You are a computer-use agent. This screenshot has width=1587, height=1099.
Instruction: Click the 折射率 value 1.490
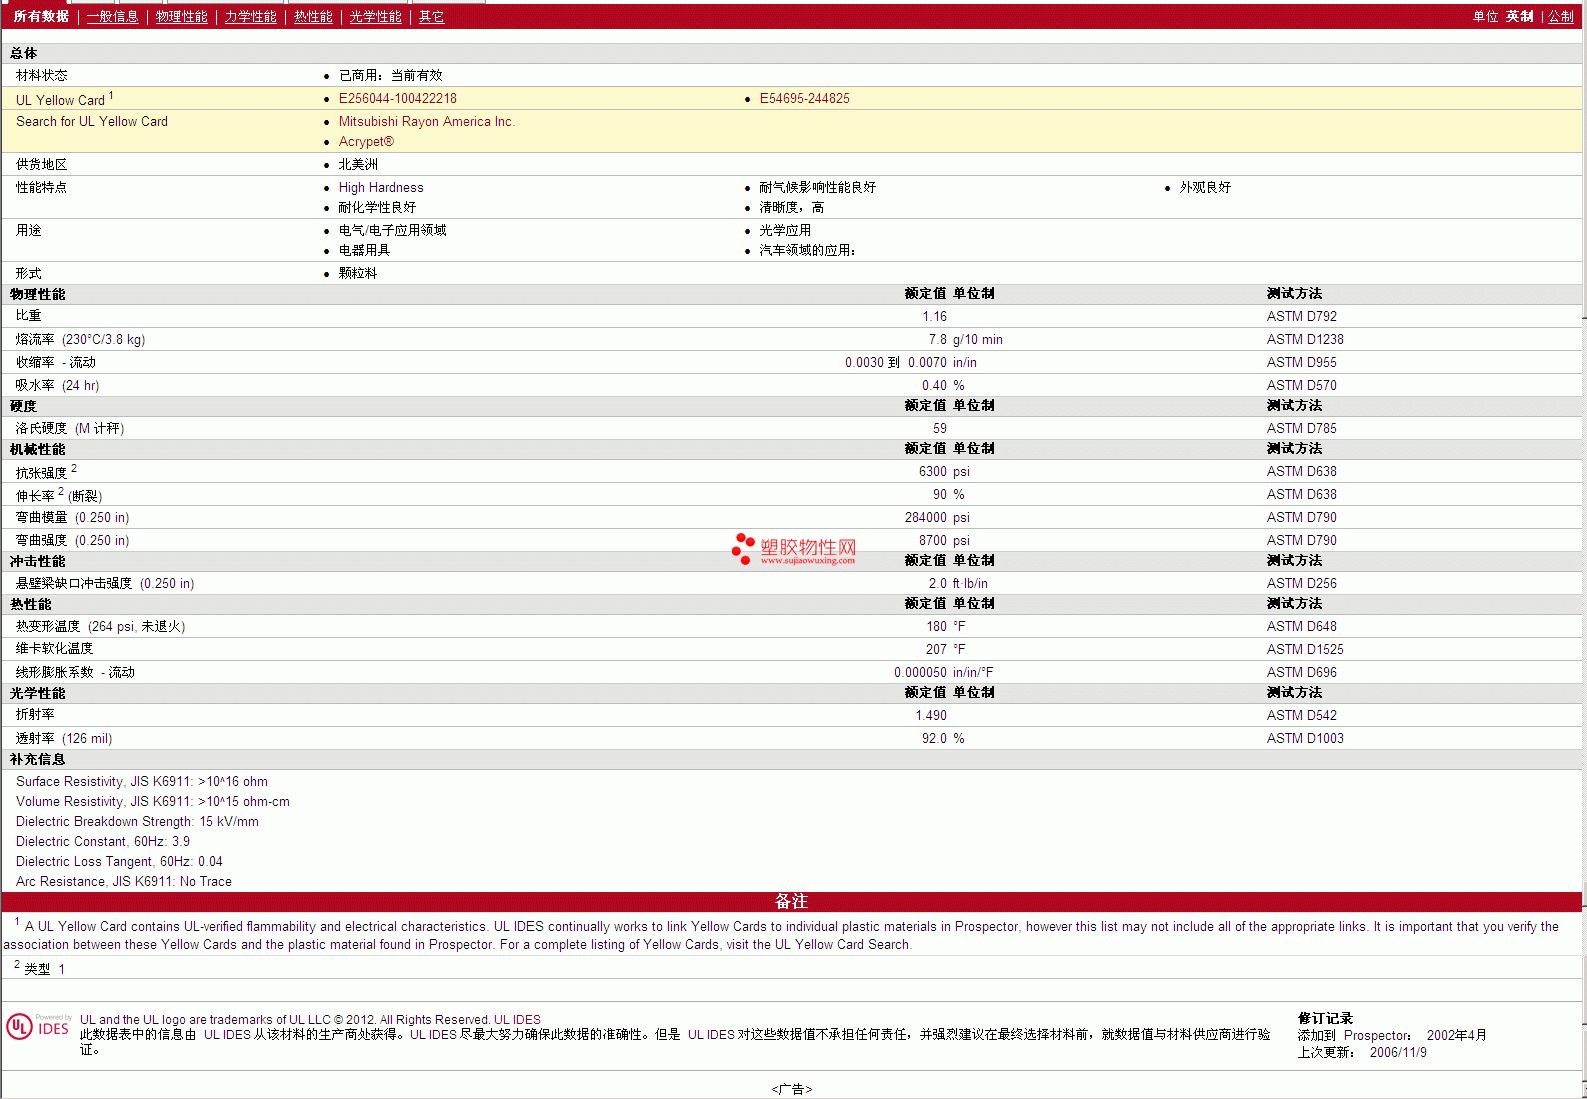[931, 716]
